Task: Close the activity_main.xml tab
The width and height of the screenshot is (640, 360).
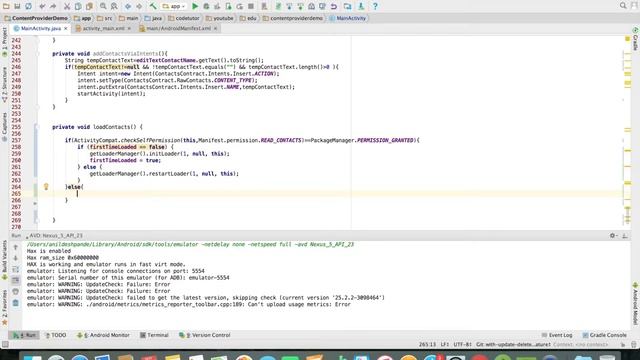Action: coord(129,29)
